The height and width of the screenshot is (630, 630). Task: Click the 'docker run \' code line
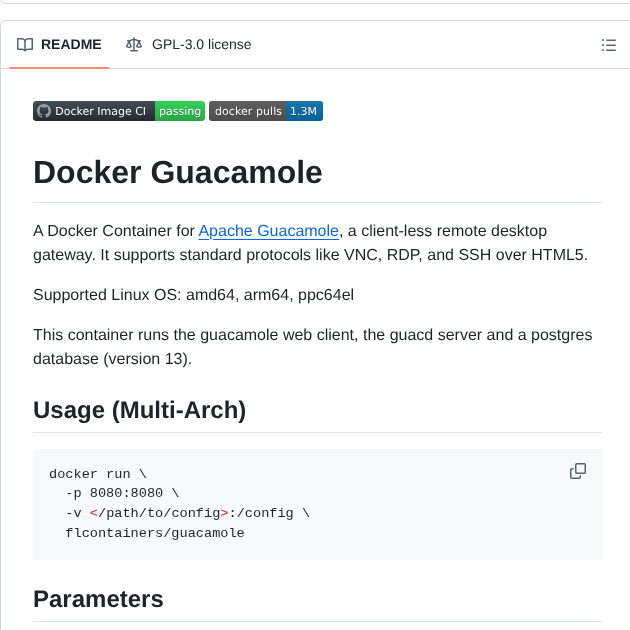(98, 474)
